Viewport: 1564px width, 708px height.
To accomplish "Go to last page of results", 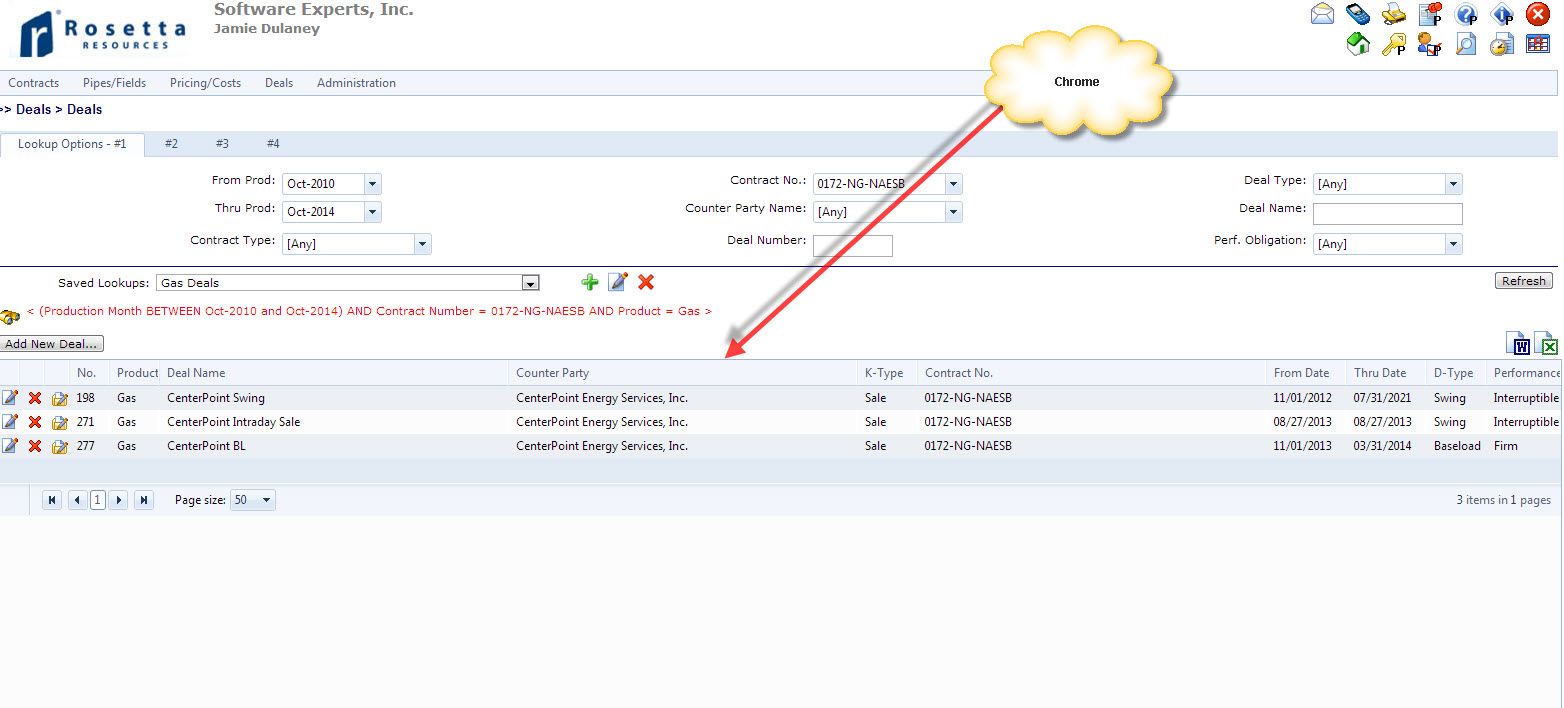I will pos(144,500).
